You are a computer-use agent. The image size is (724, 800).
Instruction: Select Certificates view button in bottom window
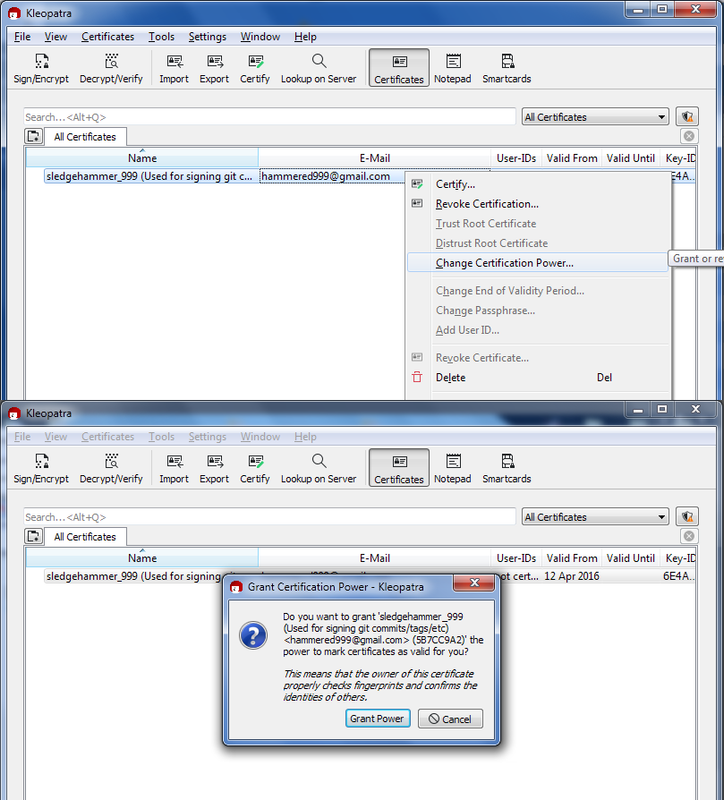pos(399,468)
